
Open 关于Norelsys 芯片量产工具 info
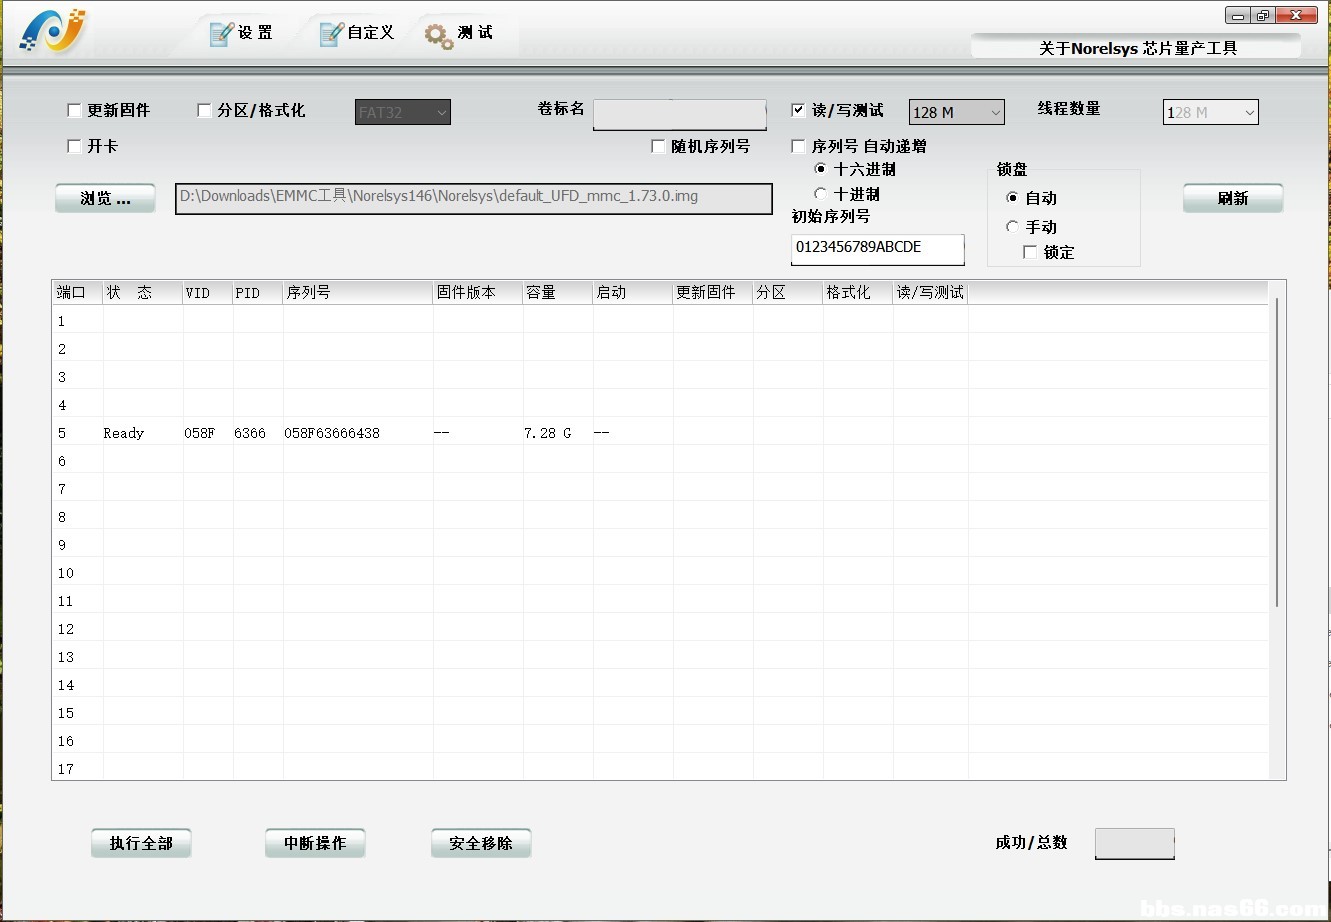pyautogui.click(x=1137, y=47)
